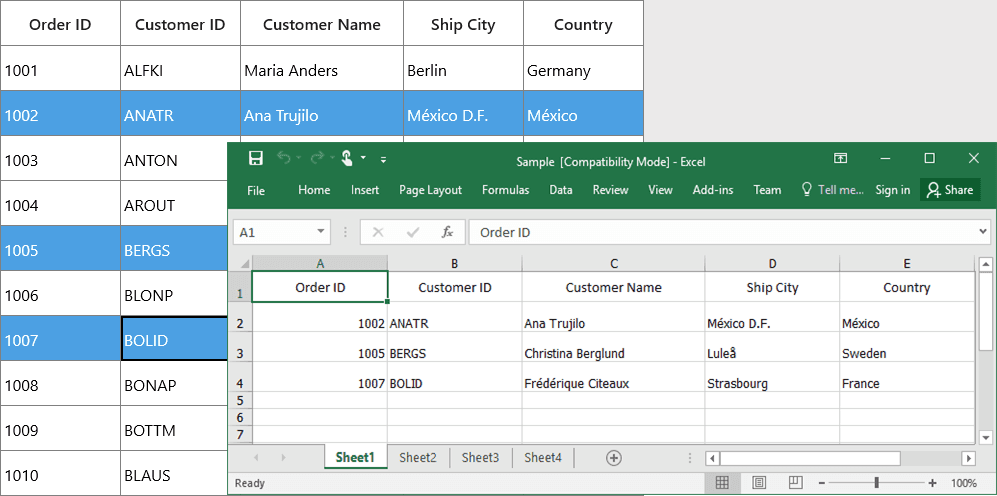997x496 pixels.
Task: Click Maria Anders cell in background grid
Action: tap(322, 70)
